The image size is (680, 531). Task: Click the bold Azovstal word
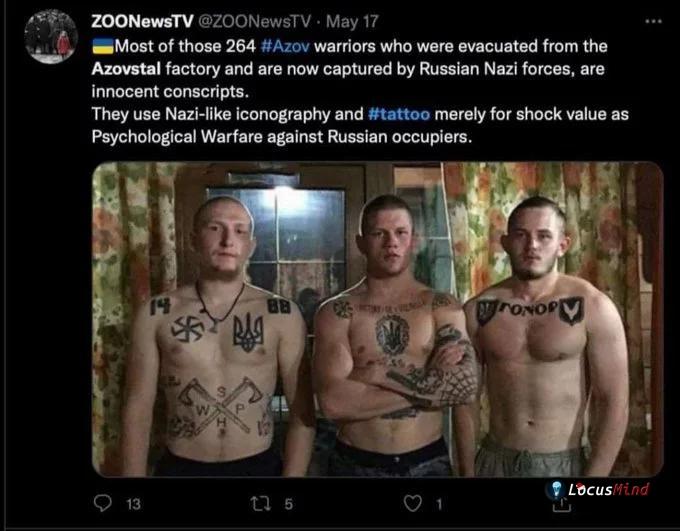pyautogui.click(x=126, y=69)
